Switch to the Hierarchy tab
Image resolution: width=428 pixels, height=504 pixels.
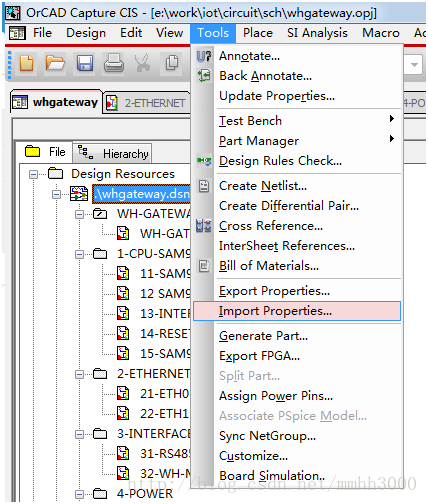(113, 153)
